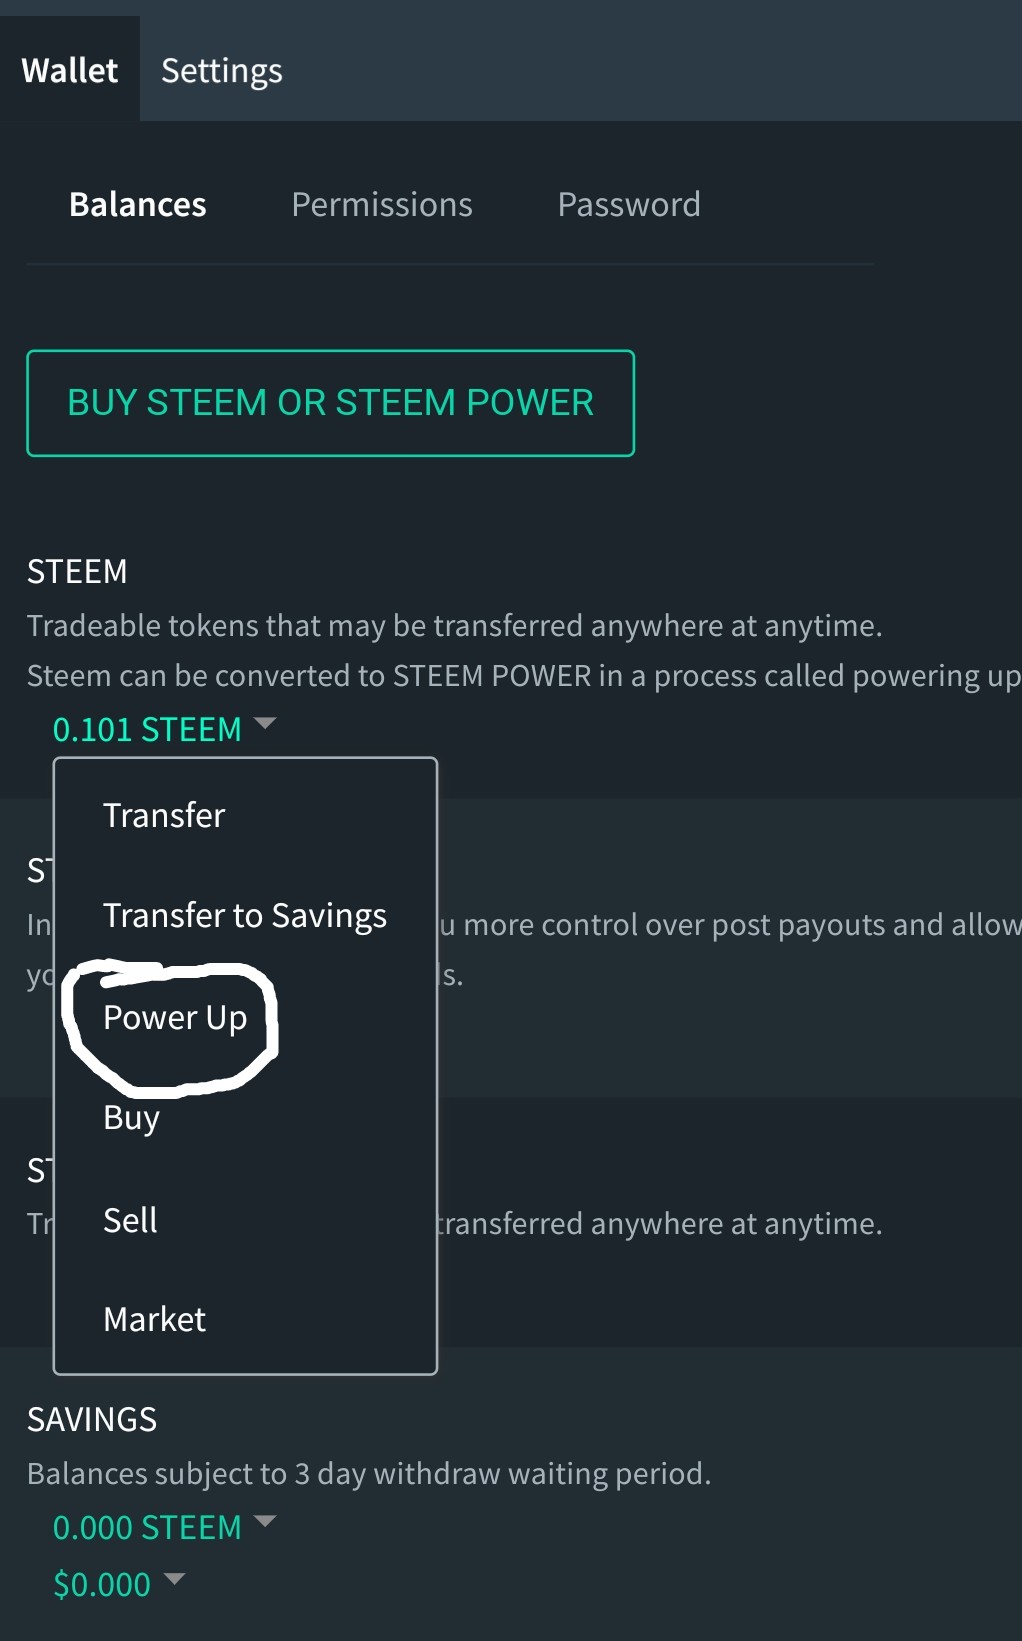Click the STEEM section heading

[x=77, y=572]
